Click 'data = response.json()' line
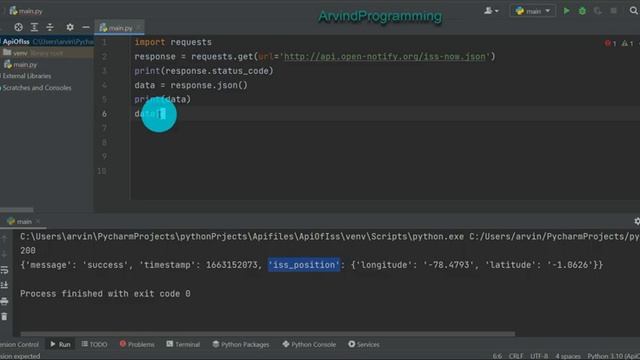 pos(191,85)
